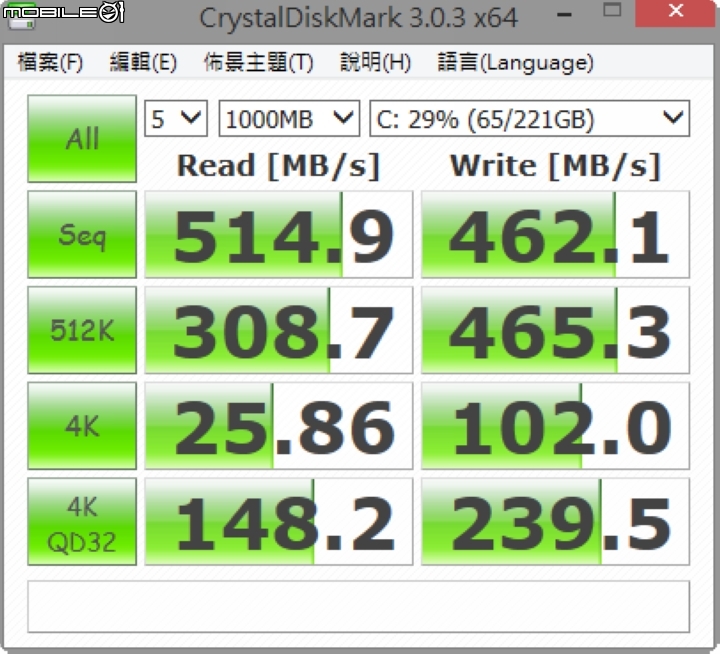Start the 512K benchmark test
This screenshot has height=654, width=720.
coord(82,330)
